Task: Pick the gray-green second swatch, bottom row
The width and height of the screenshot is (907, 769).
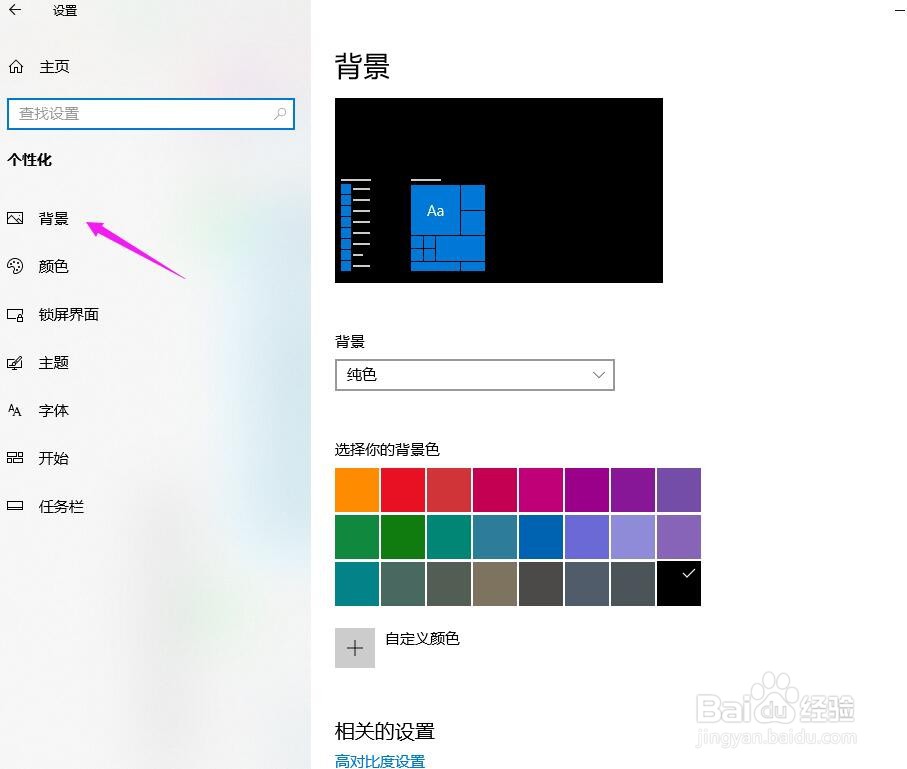Action: 403,584
